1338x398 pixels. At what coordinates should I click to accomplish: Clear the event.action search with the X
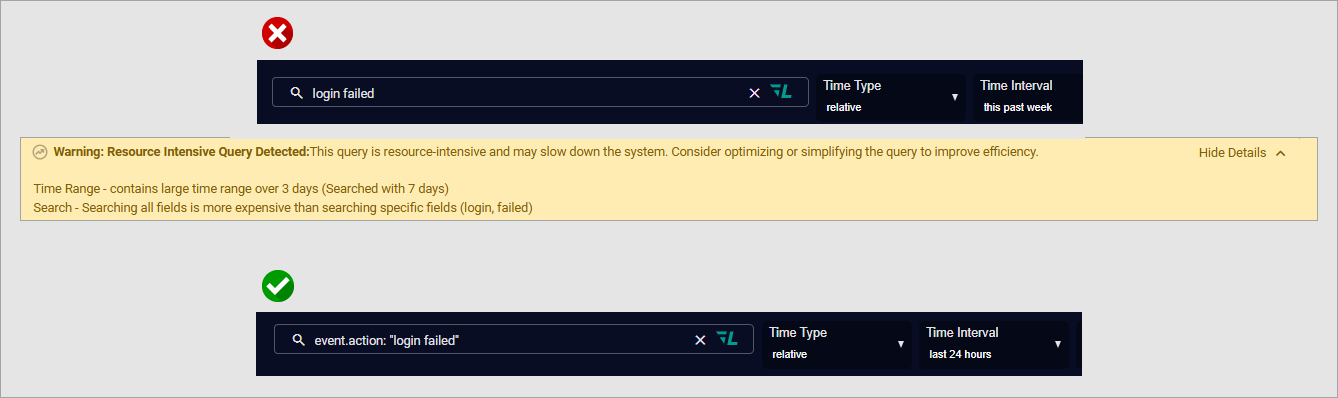pyautogui.click(x=700, y=340)
